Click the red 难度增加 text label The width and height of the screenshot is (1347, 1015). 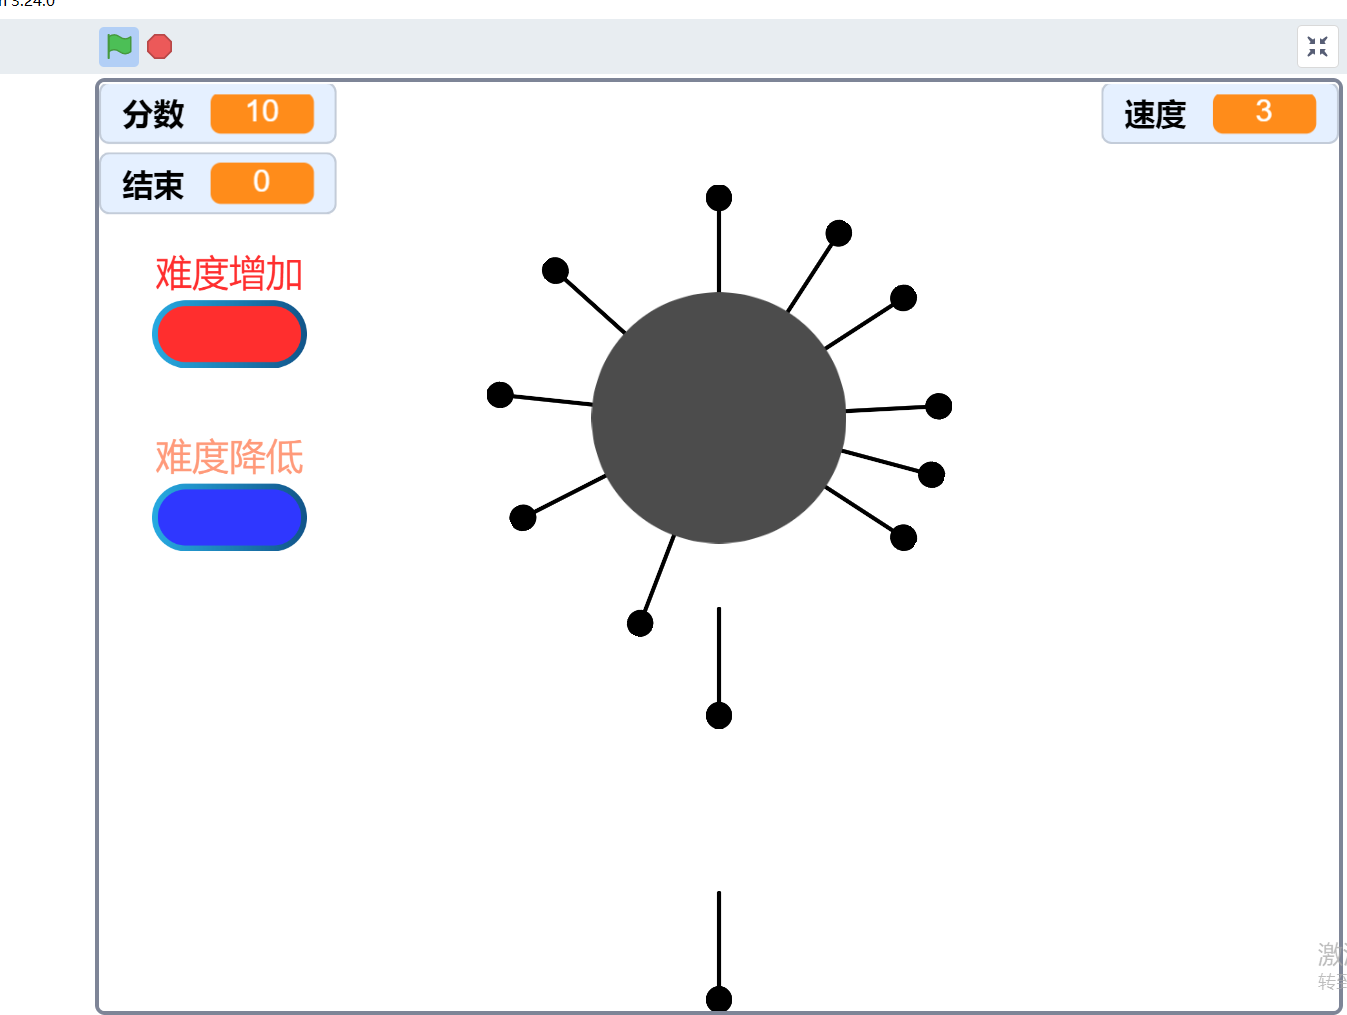click(x=229, y=273)
